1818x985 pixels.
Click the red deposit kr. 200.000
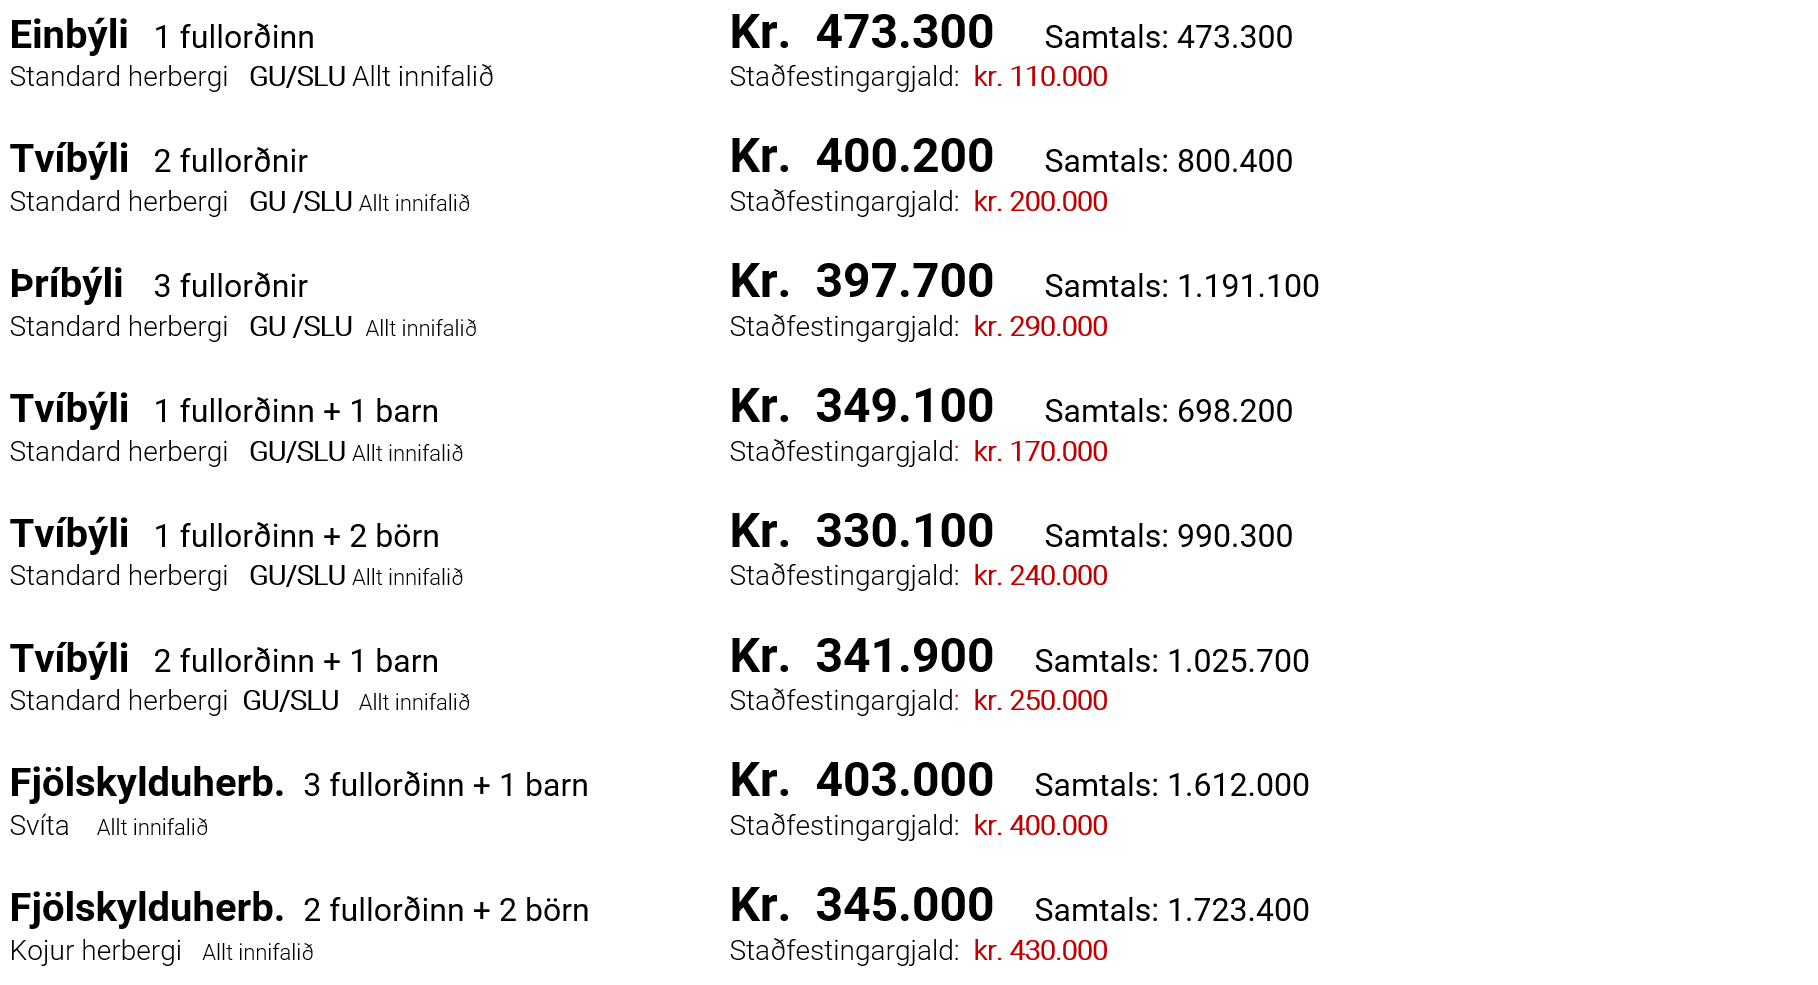click(x=1040, y=202)
